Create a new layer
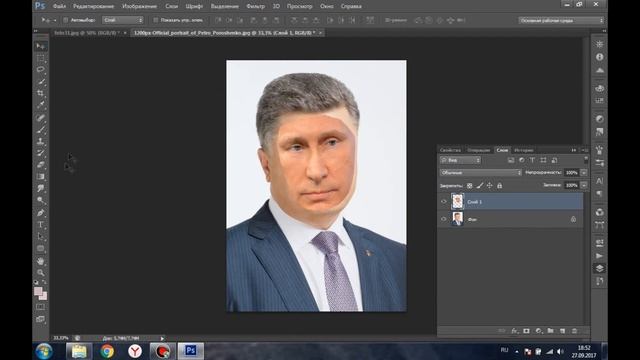The height and width of the screenshot is (360, 640). 562,331
